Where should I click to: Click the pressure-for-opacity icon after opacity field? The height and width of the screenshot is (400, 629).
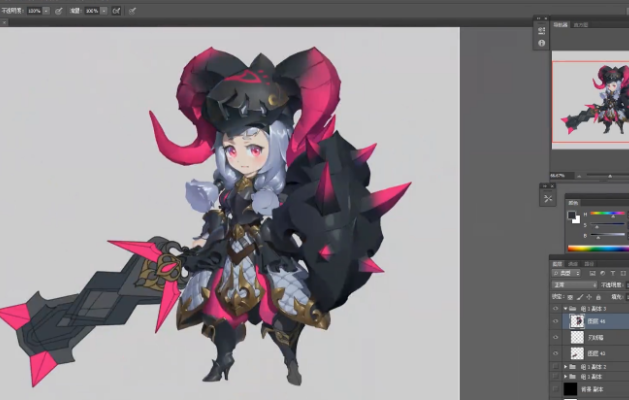coord(59,11)
